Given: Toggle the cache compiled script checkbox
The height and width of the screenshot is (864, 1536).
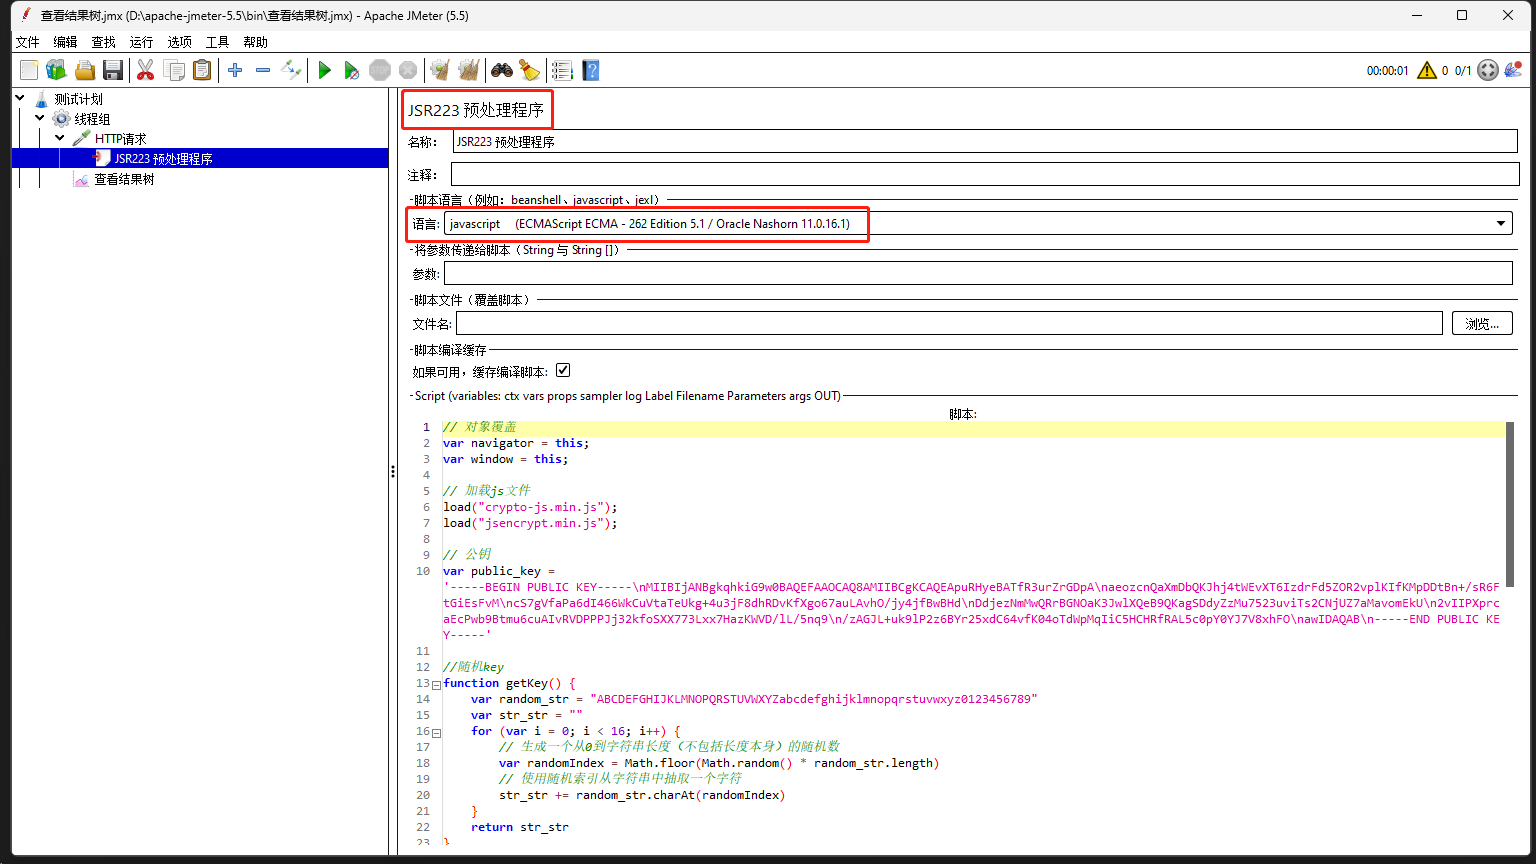Looking at the screenshot, I should click(563, 370).
